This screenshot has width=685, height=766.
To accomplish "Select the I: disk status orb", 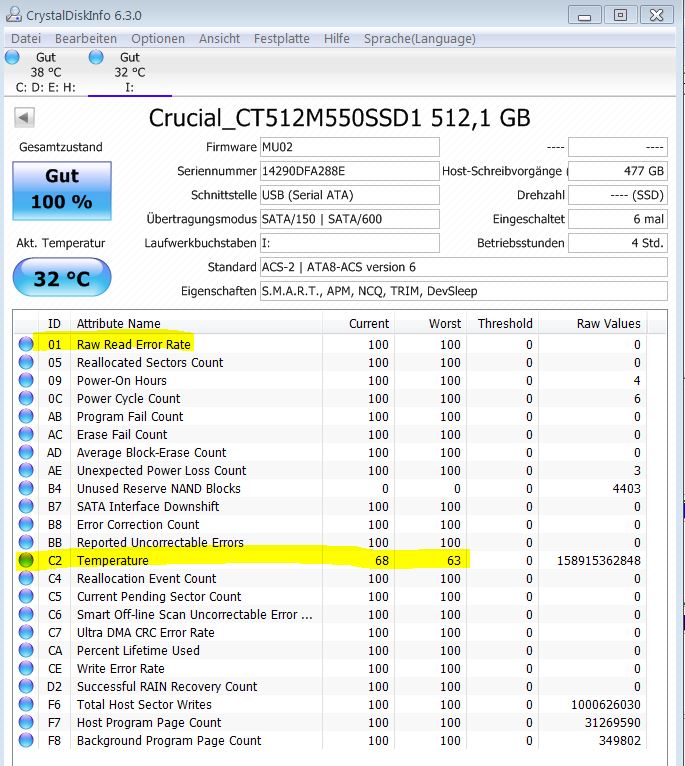I will pyautogui.click(x=96, y=57).
